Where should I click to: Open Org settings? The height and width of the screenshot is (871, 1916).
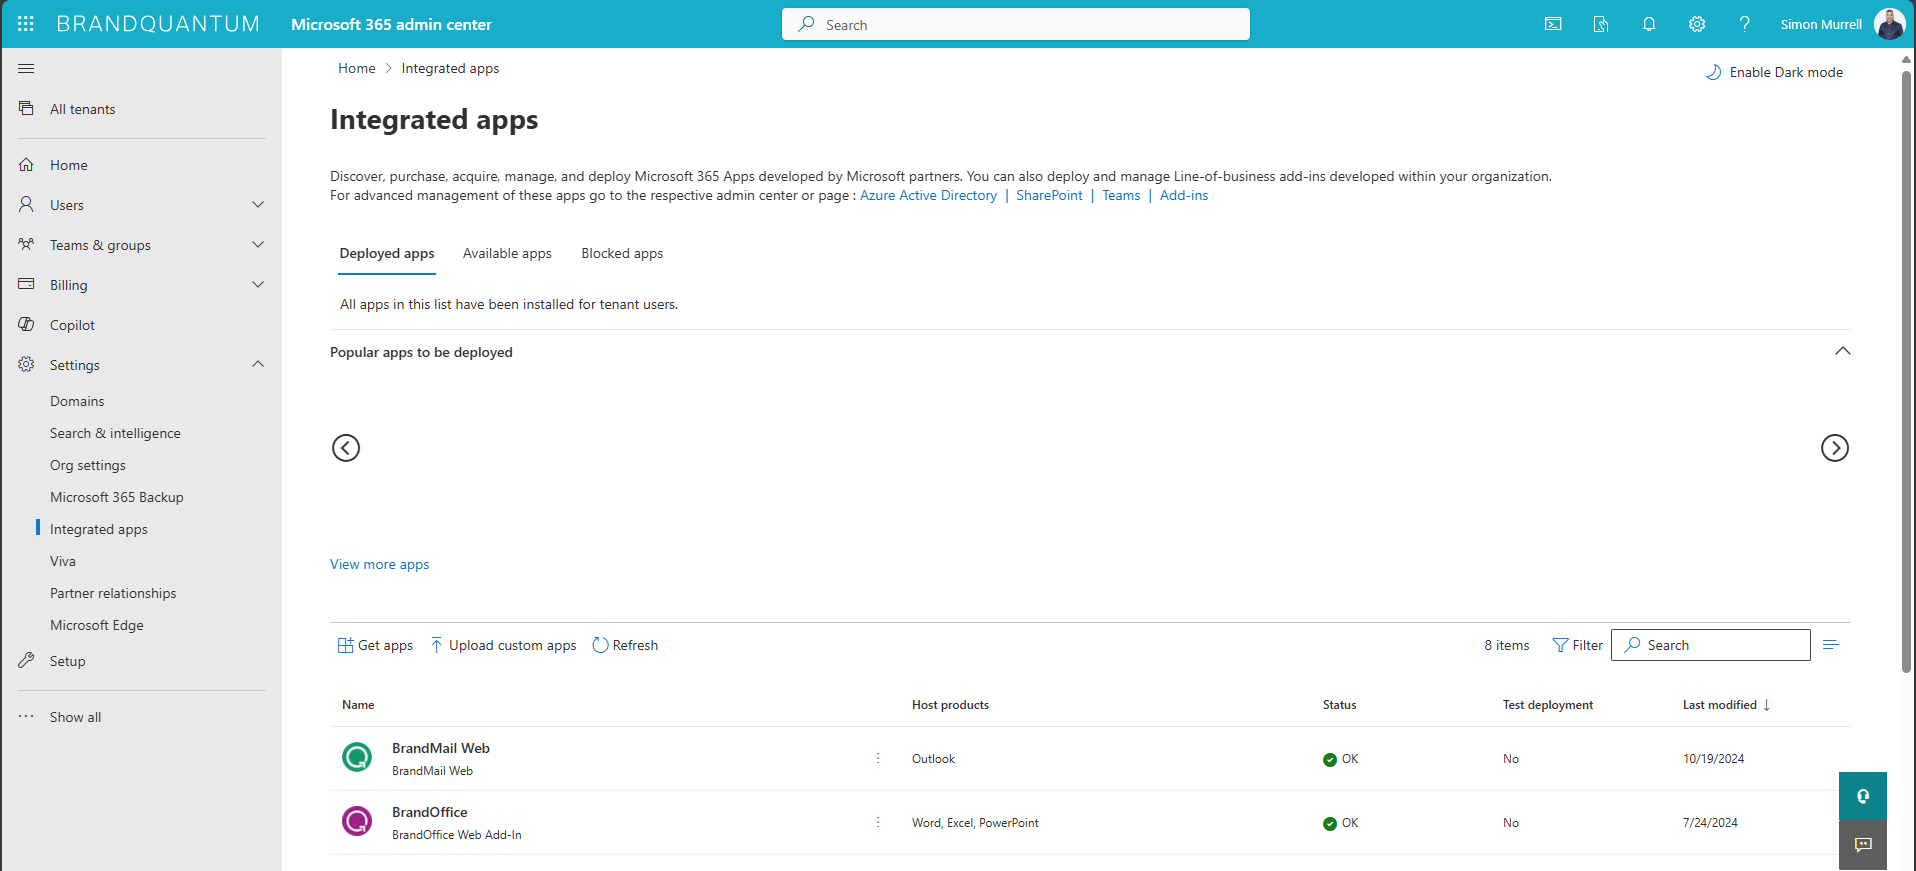coord(88,465)
